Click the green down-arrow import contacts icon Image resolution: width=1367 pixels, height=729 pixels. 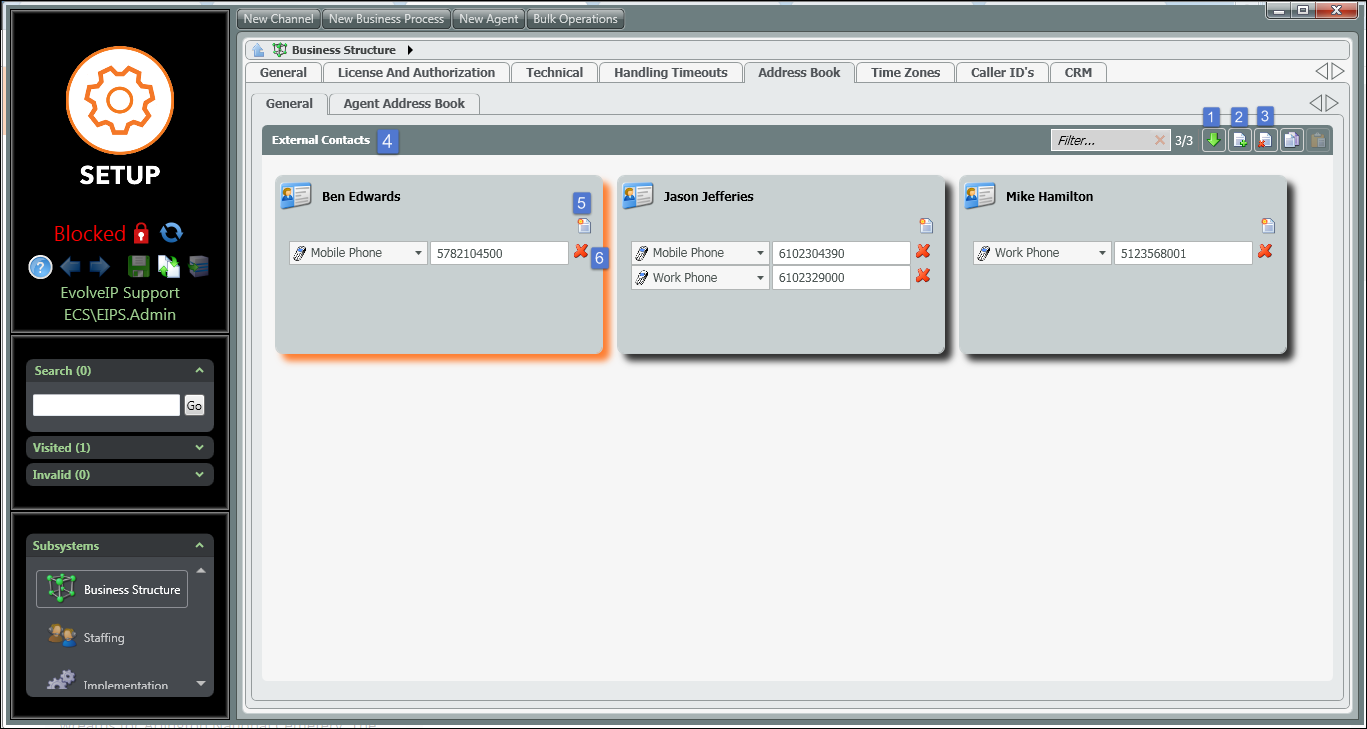tap(1214, 141)
